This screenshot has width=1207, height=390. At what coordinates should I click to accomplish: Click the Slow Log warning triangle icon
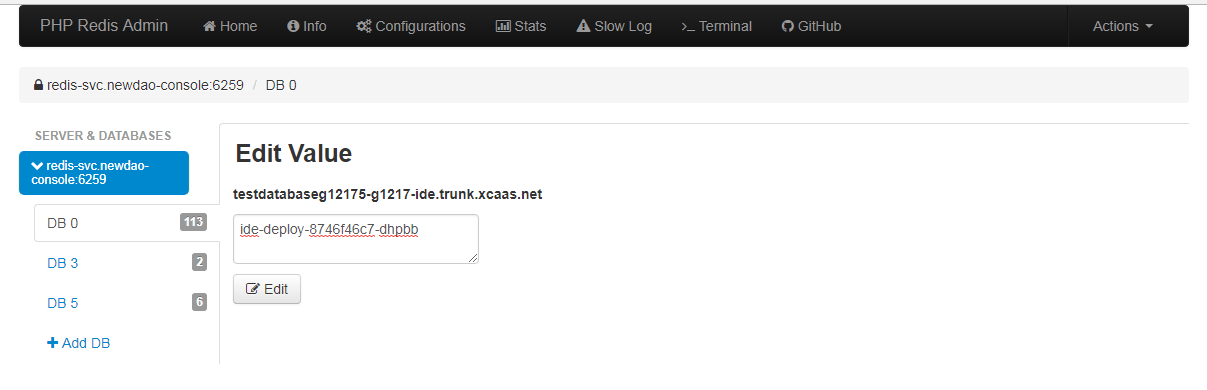point(584,27)
